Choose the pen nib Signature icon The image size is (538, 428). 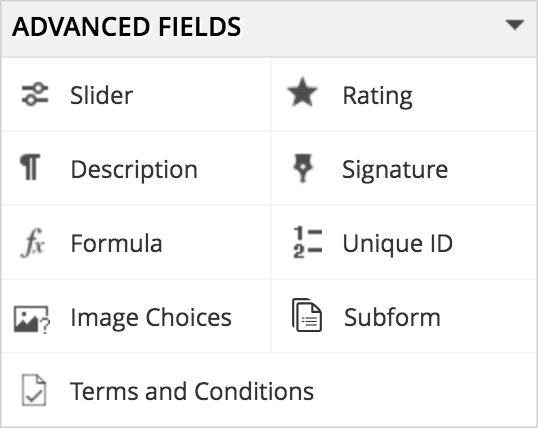click(303, 168)
